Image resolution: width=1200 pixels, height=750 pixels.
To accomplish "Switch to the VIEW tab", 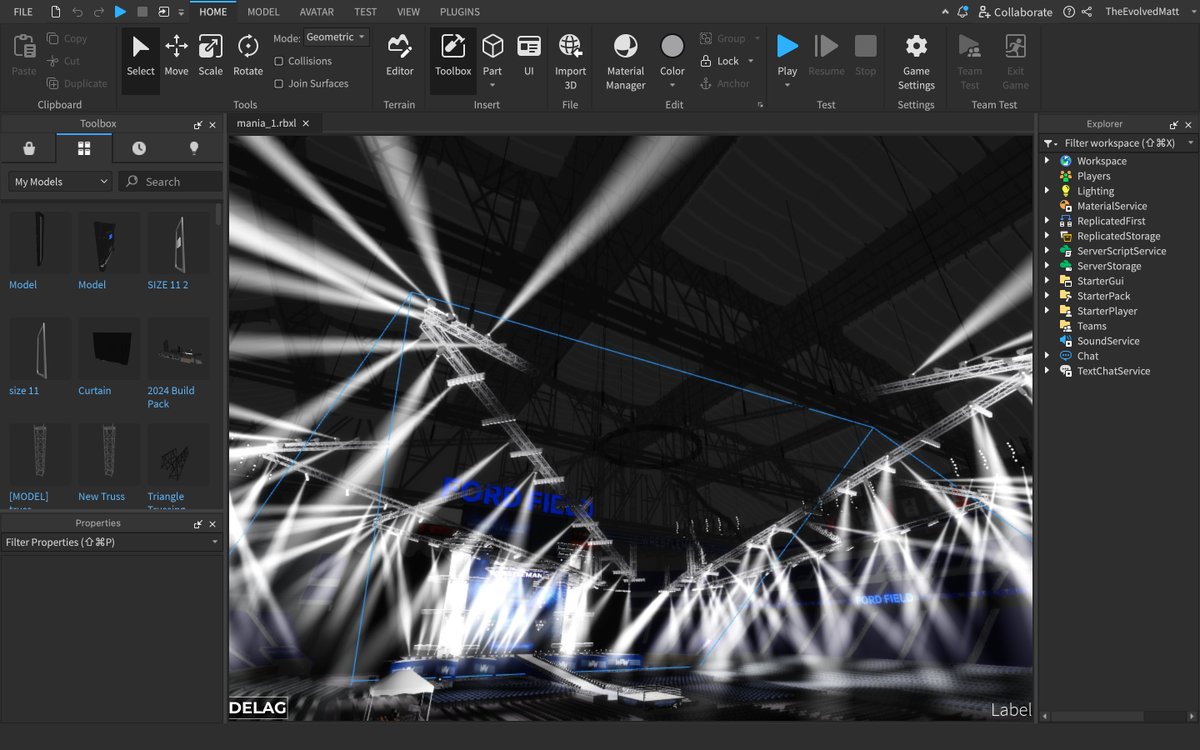I will click(408, 12).
